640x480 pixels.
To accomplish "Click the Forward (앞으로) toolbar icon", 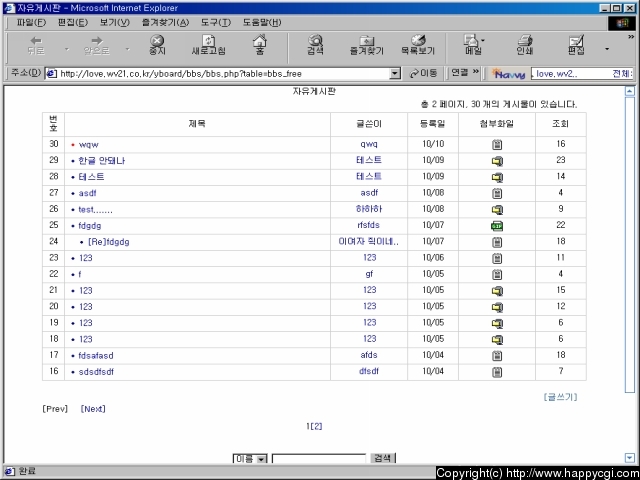I will 97,46.
